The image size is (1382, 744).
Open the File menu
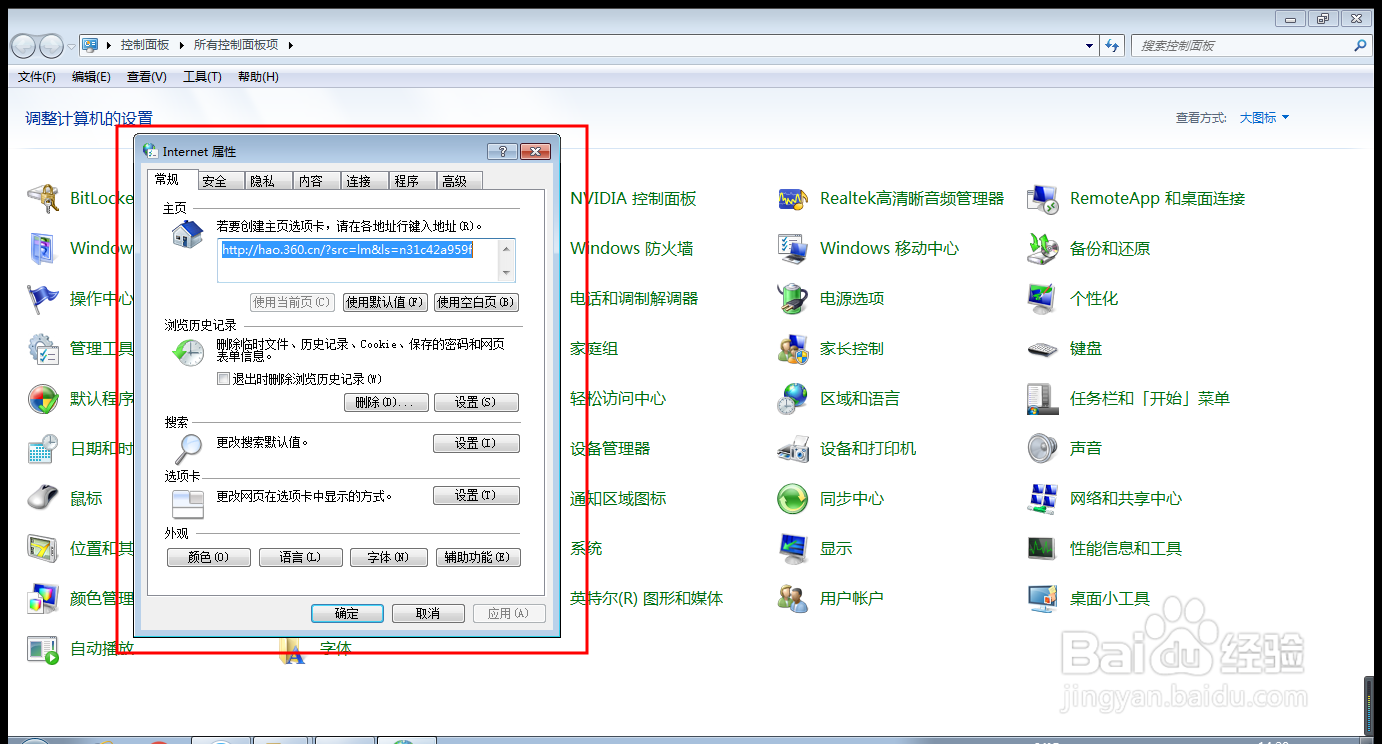[x=37, y=77]
